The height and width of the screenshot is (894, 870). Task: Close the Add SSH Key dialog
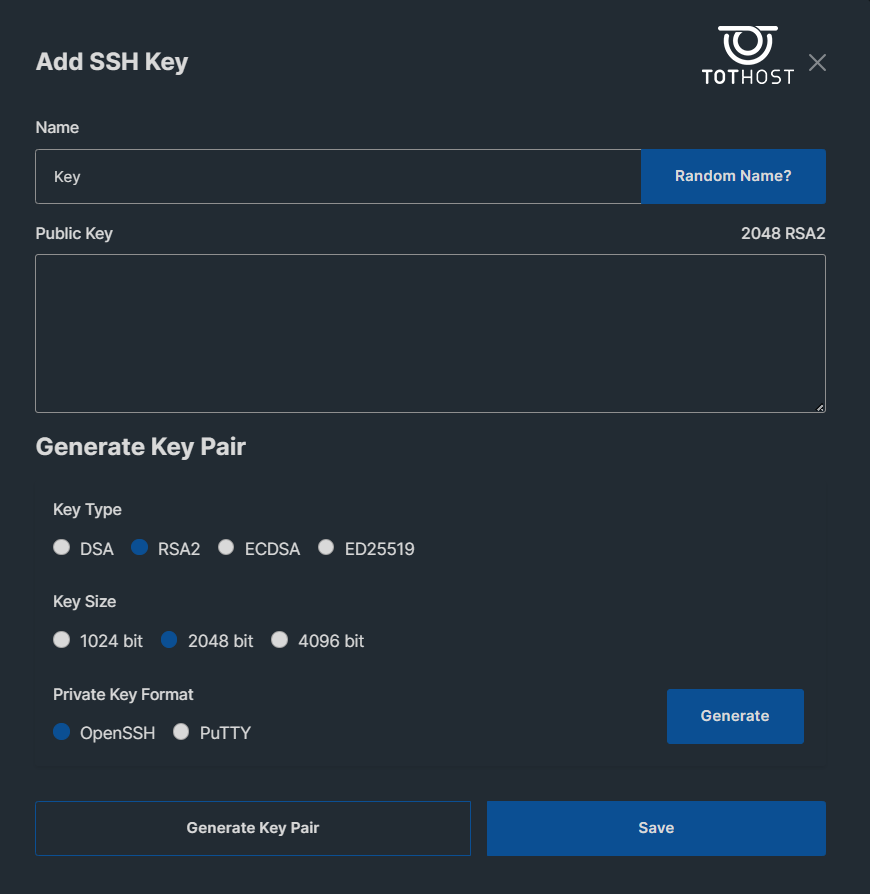click(817, 63)
